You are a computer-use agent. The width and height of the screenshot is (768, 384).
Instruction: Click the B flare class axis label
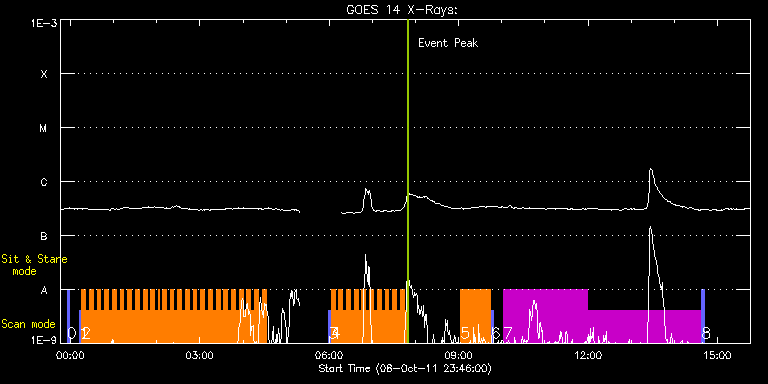[44, 236]
